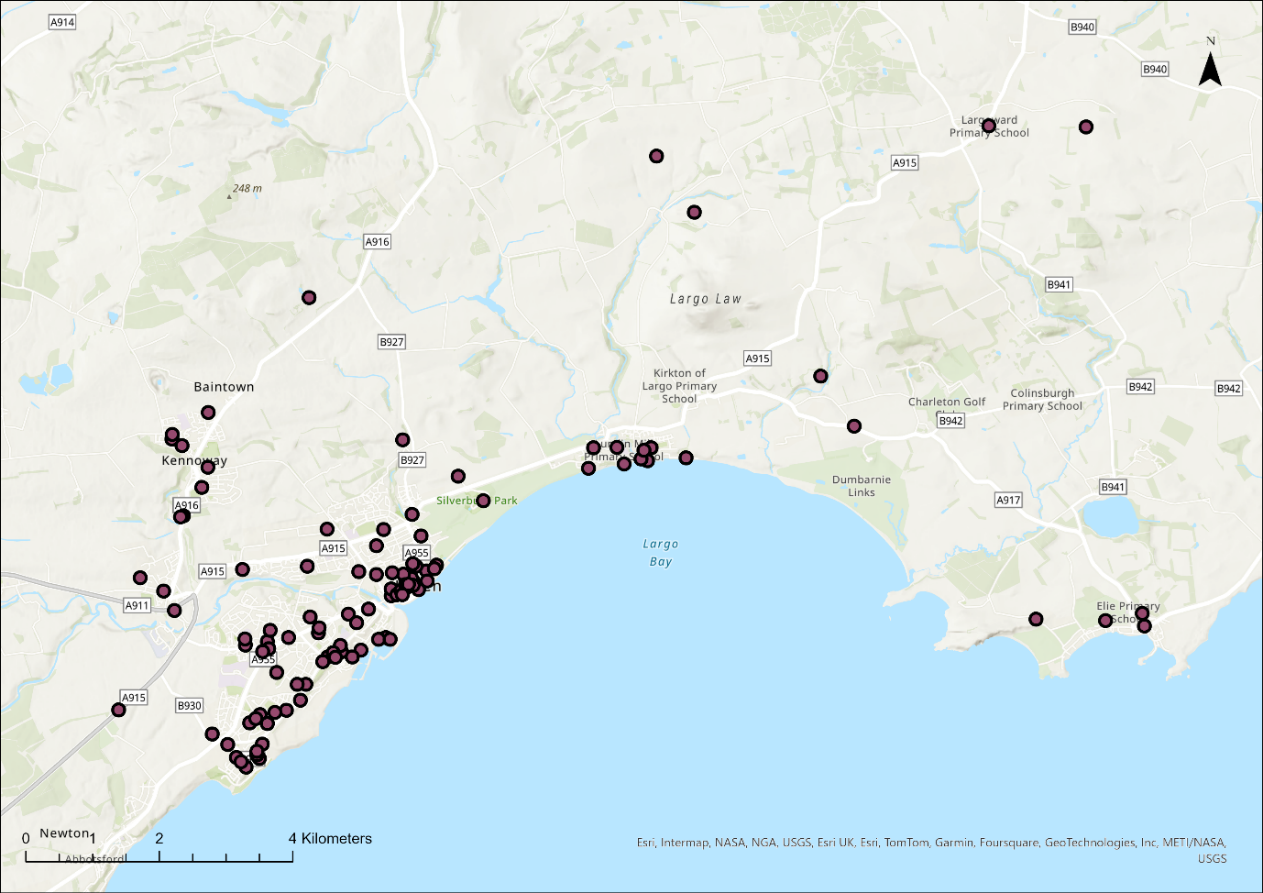Click the A914 road shield

coord(61,22)
